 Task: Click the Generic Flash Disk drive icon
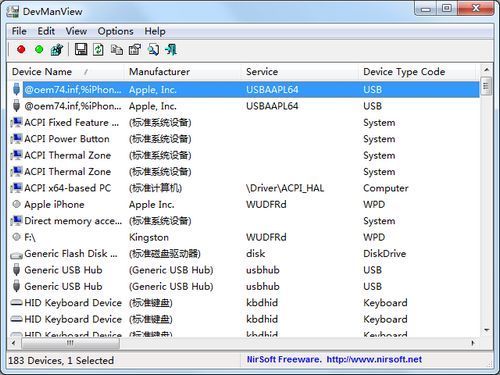[x=16, y=255]
